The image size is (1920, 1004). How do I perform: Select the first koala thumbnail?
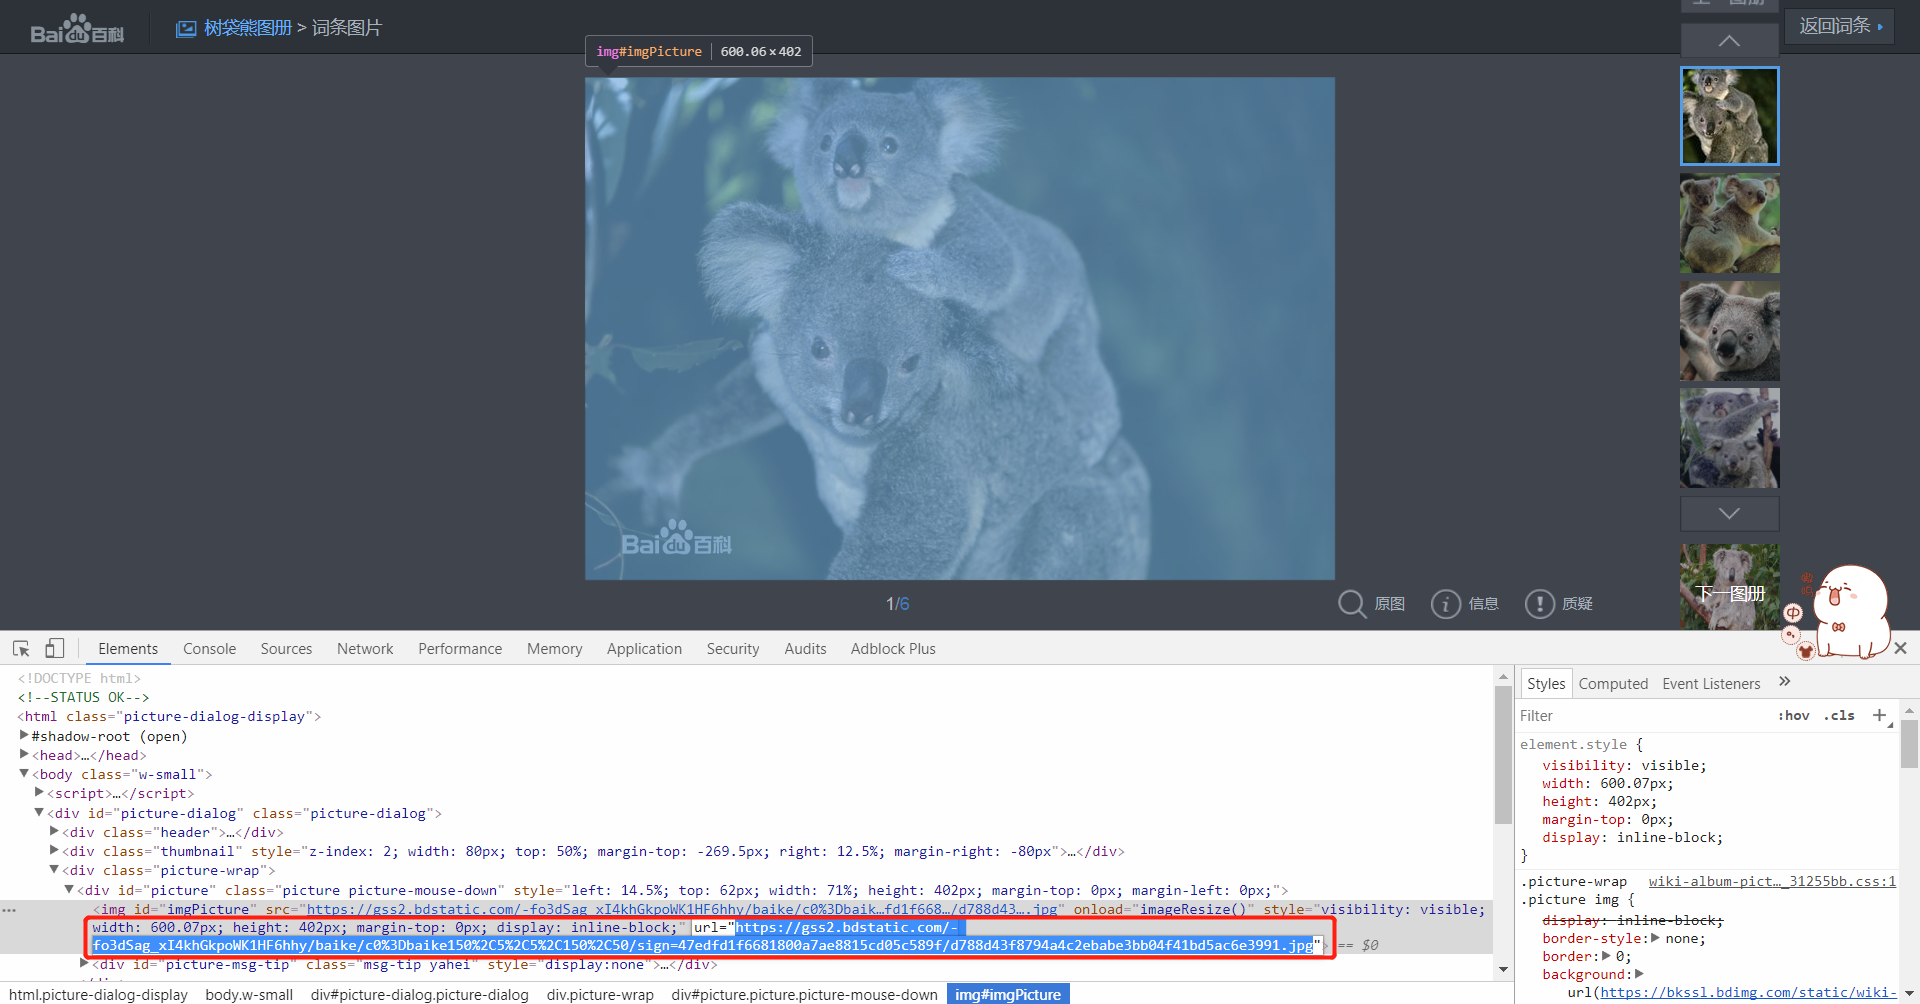click(1730, 116)
